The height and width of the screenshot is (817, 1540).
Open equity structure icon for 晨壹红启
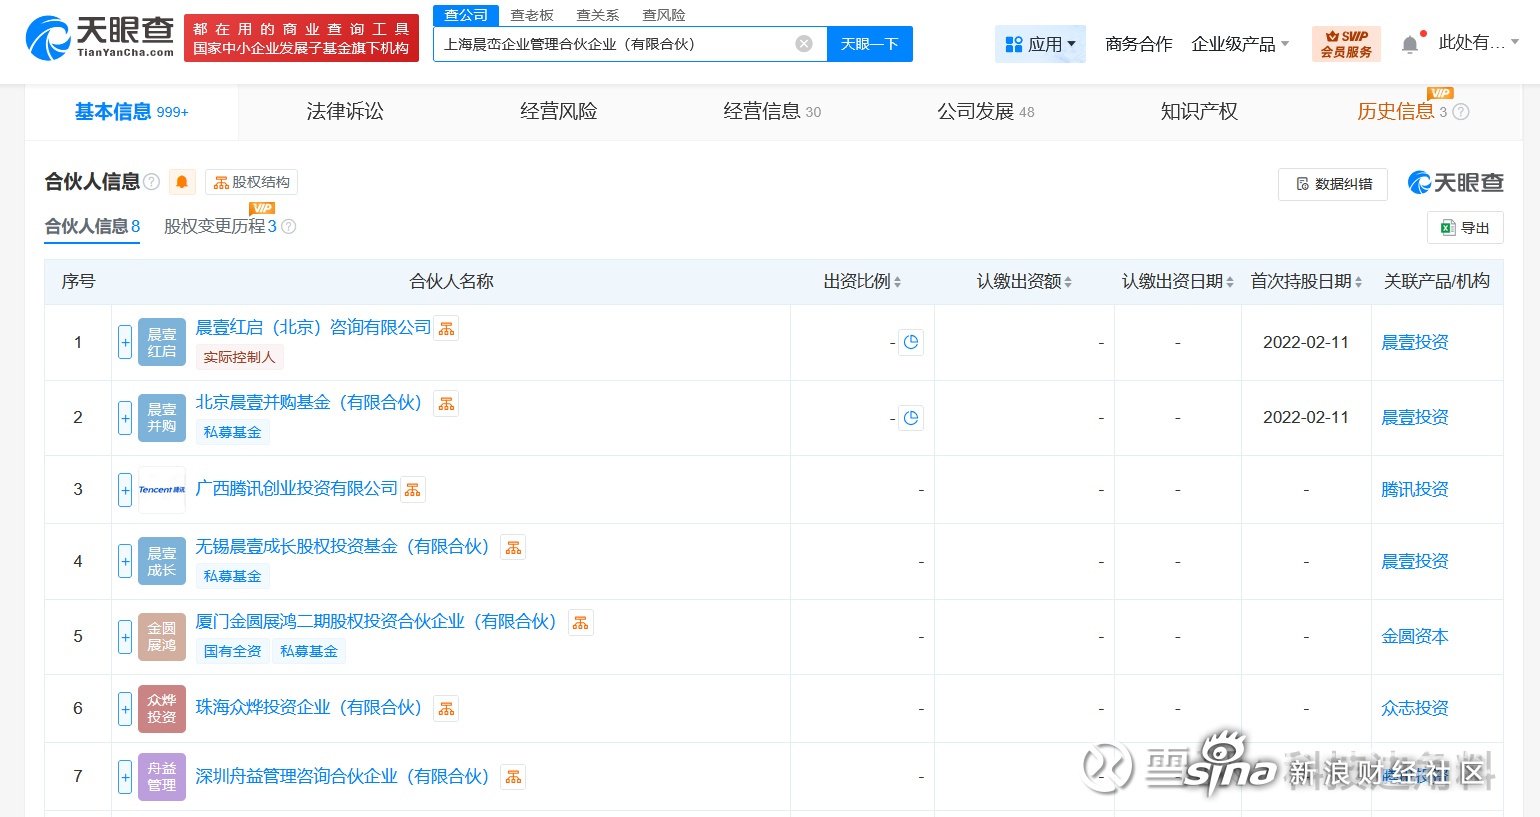446,328
